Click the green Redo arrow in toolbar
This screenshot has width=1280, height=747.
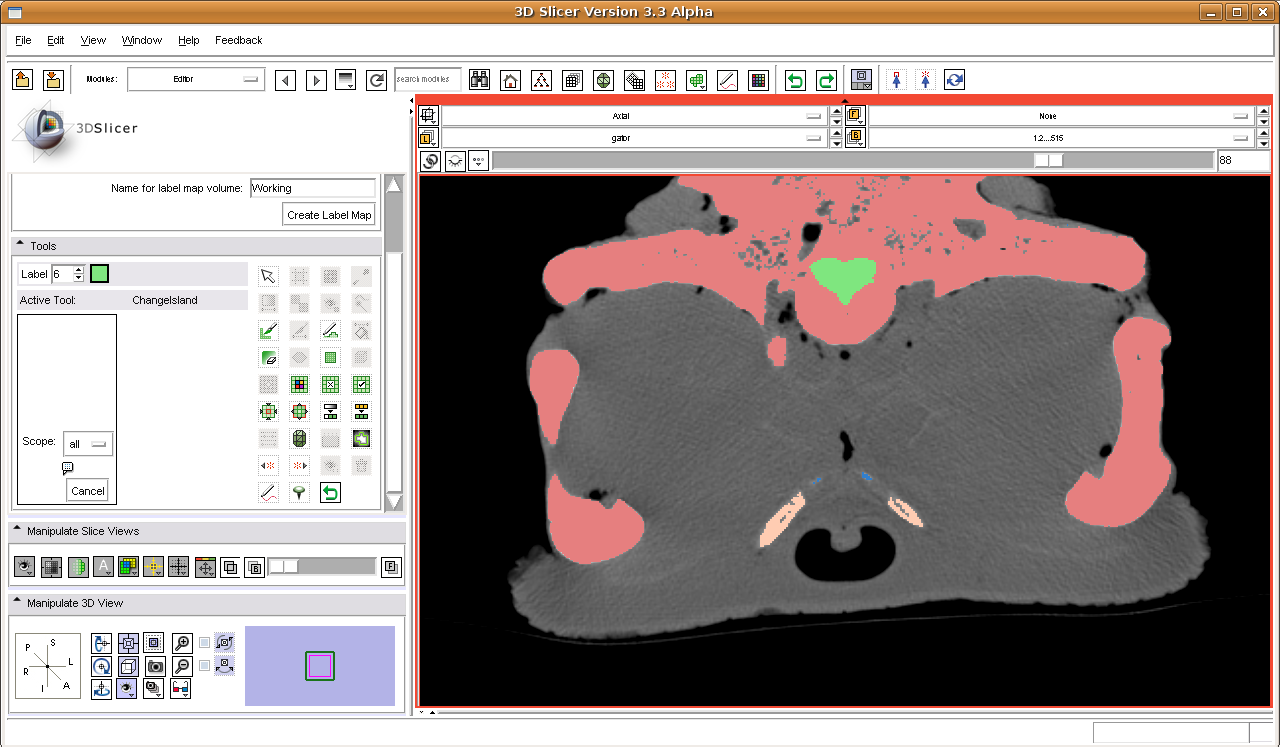tap(826, 80)
